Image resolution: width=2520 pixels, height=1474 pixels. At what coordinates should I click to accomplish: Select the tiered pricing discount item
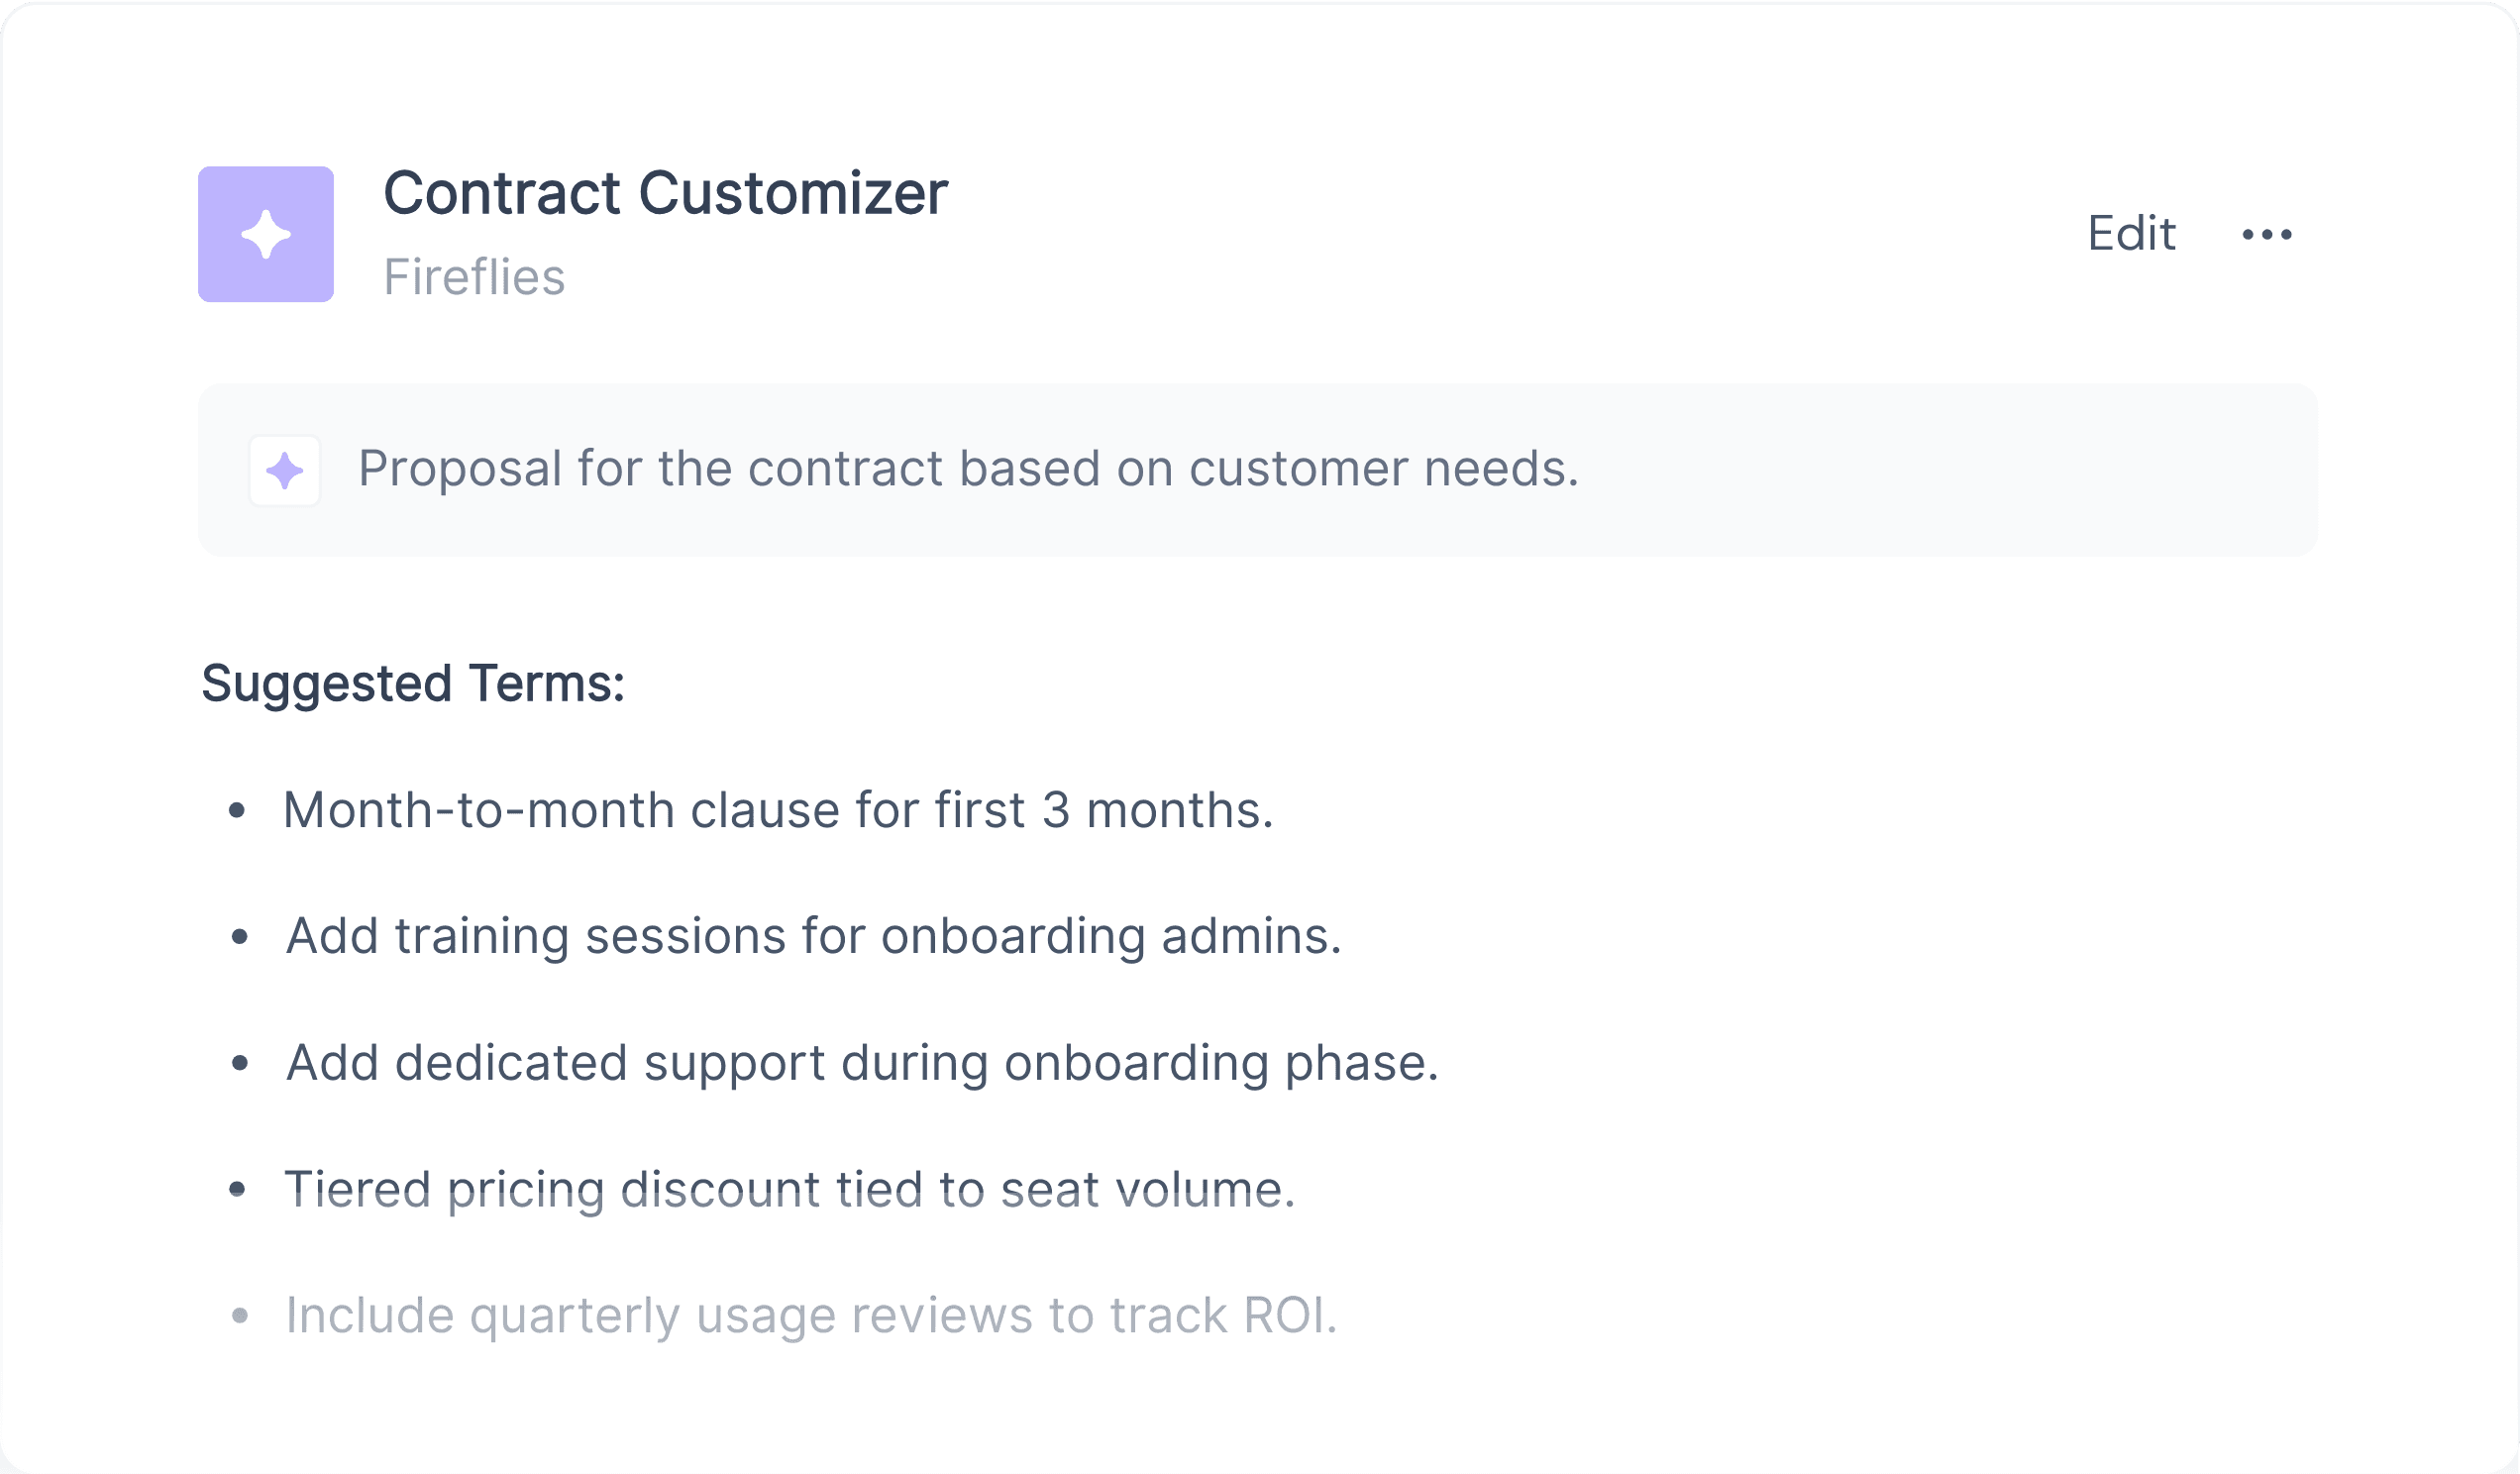tap(790, 1190)
